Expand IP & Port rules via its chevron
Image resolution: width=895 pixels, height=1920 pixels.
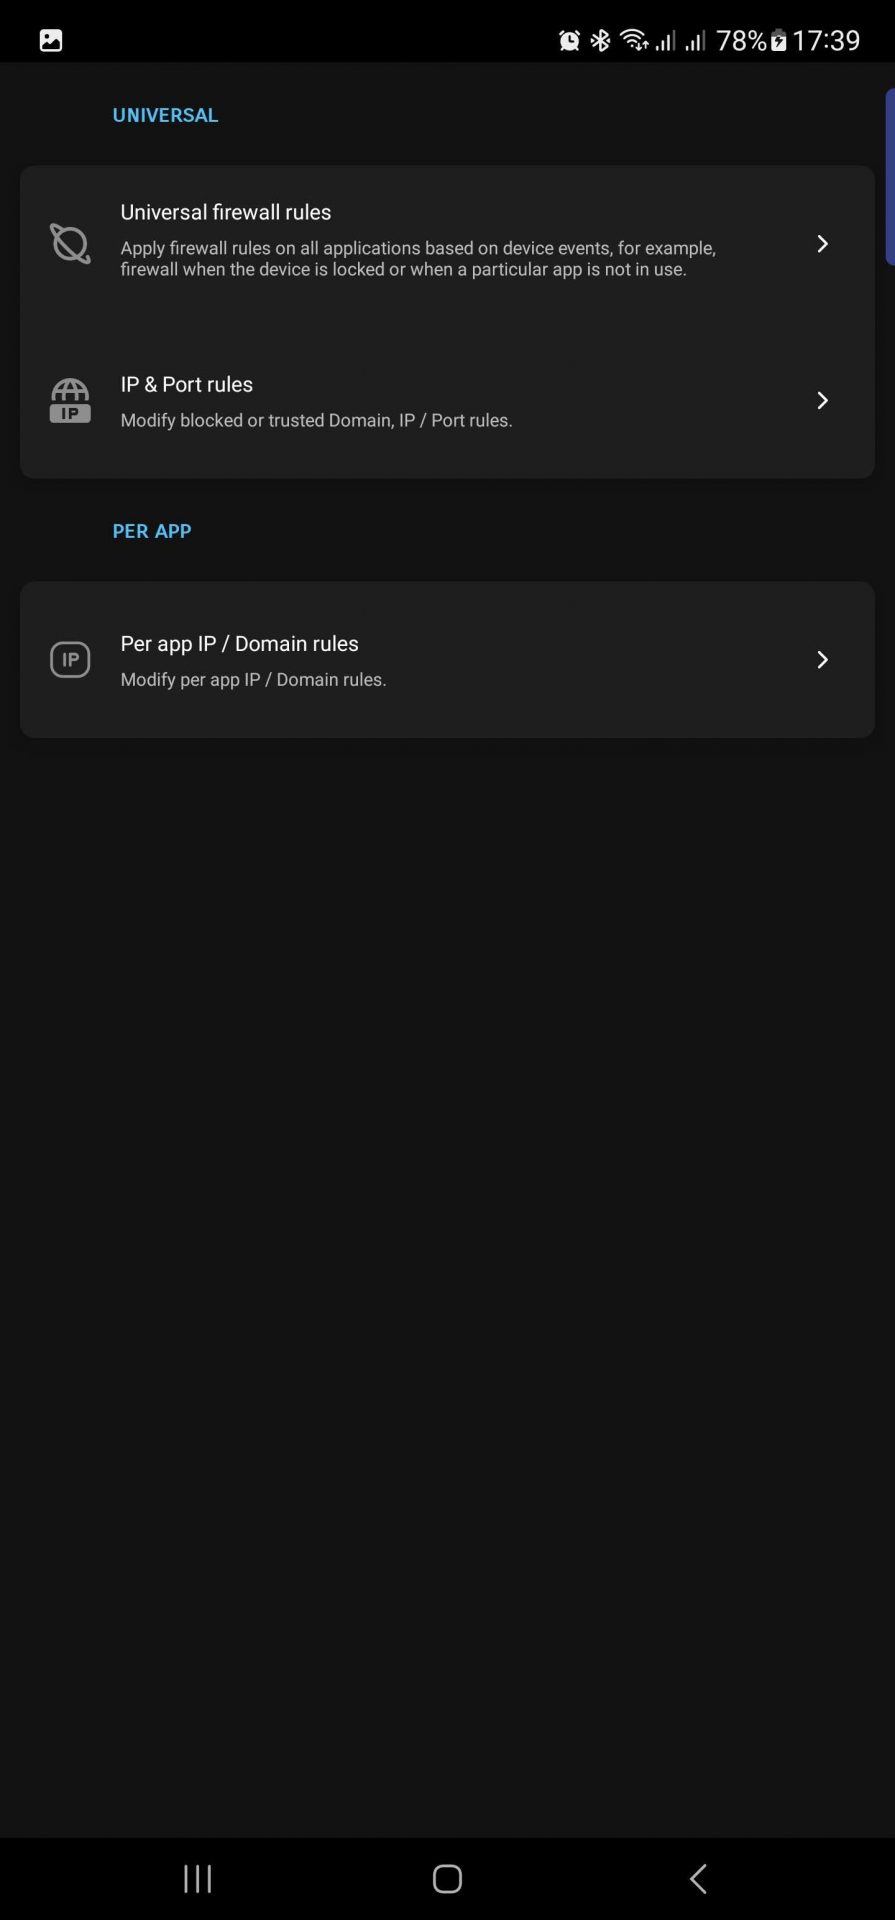click(822, 400)
